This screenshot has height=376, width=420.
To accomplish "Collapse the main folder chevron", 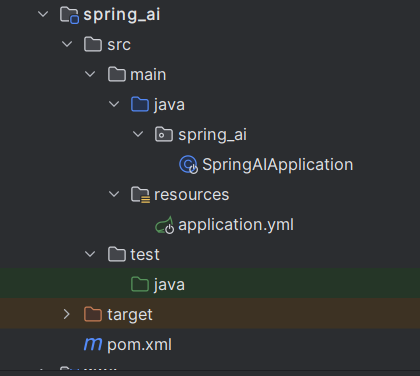I will click(90, 74).
